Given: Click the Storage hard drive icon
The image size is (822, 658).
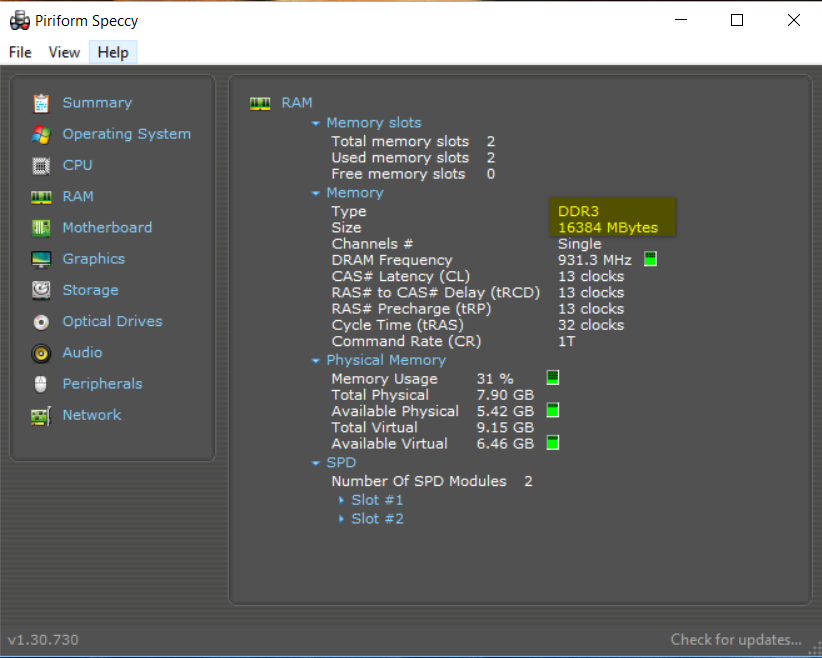Looking at the screenshot, I should click(x=41, y=290).
